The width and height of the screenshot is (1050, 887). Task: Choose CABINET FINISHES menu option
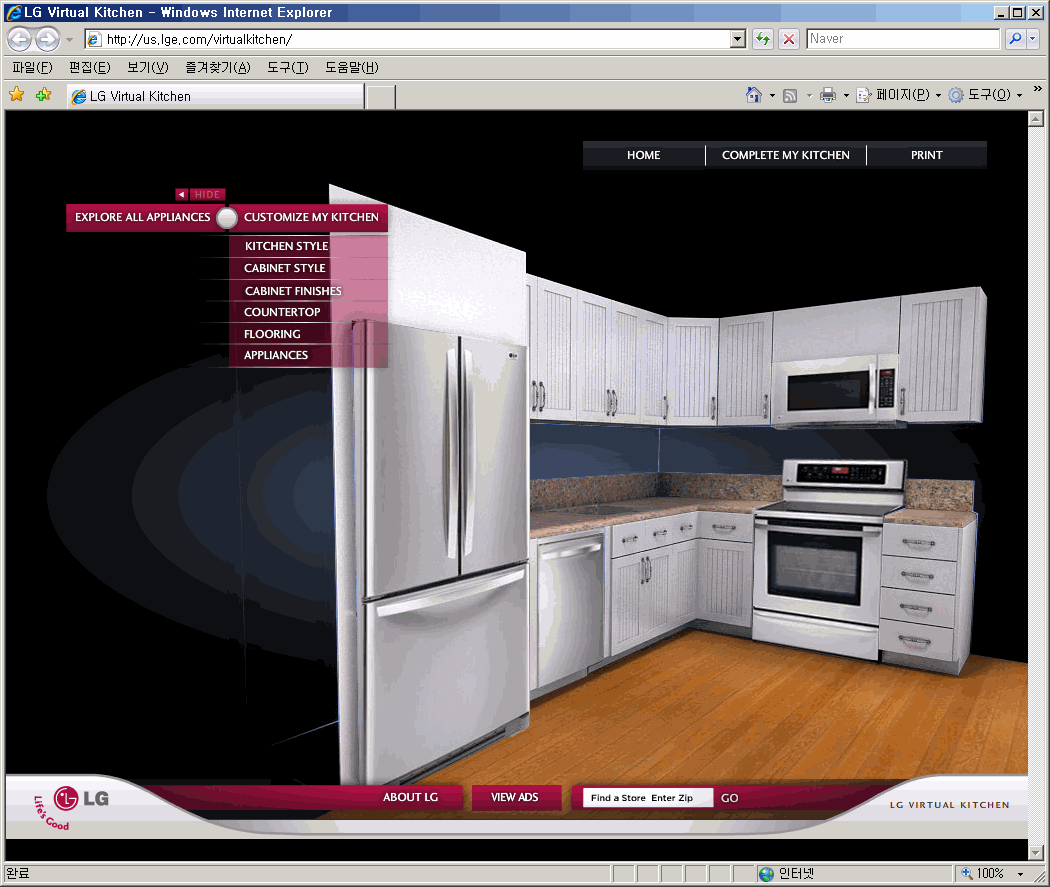click(293, 291)
